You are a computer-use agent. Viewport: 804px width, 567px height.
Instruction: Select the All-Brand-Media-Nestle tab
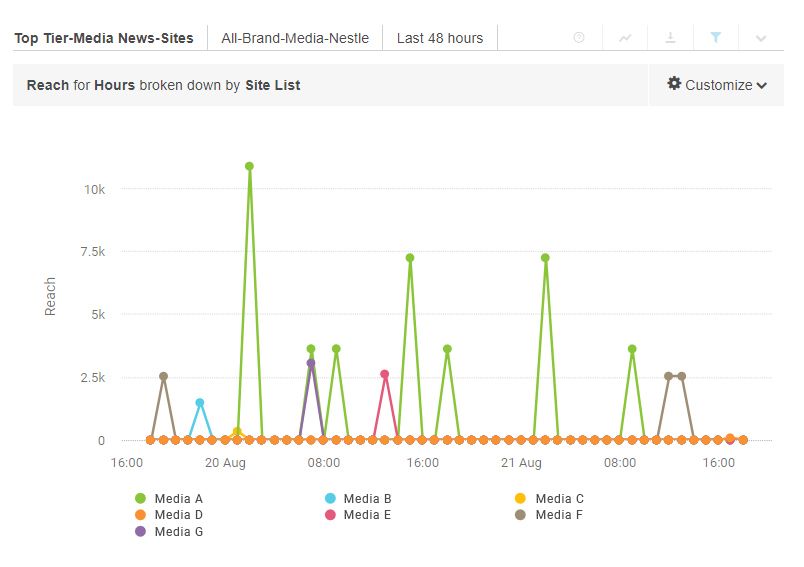coord(295,38)
